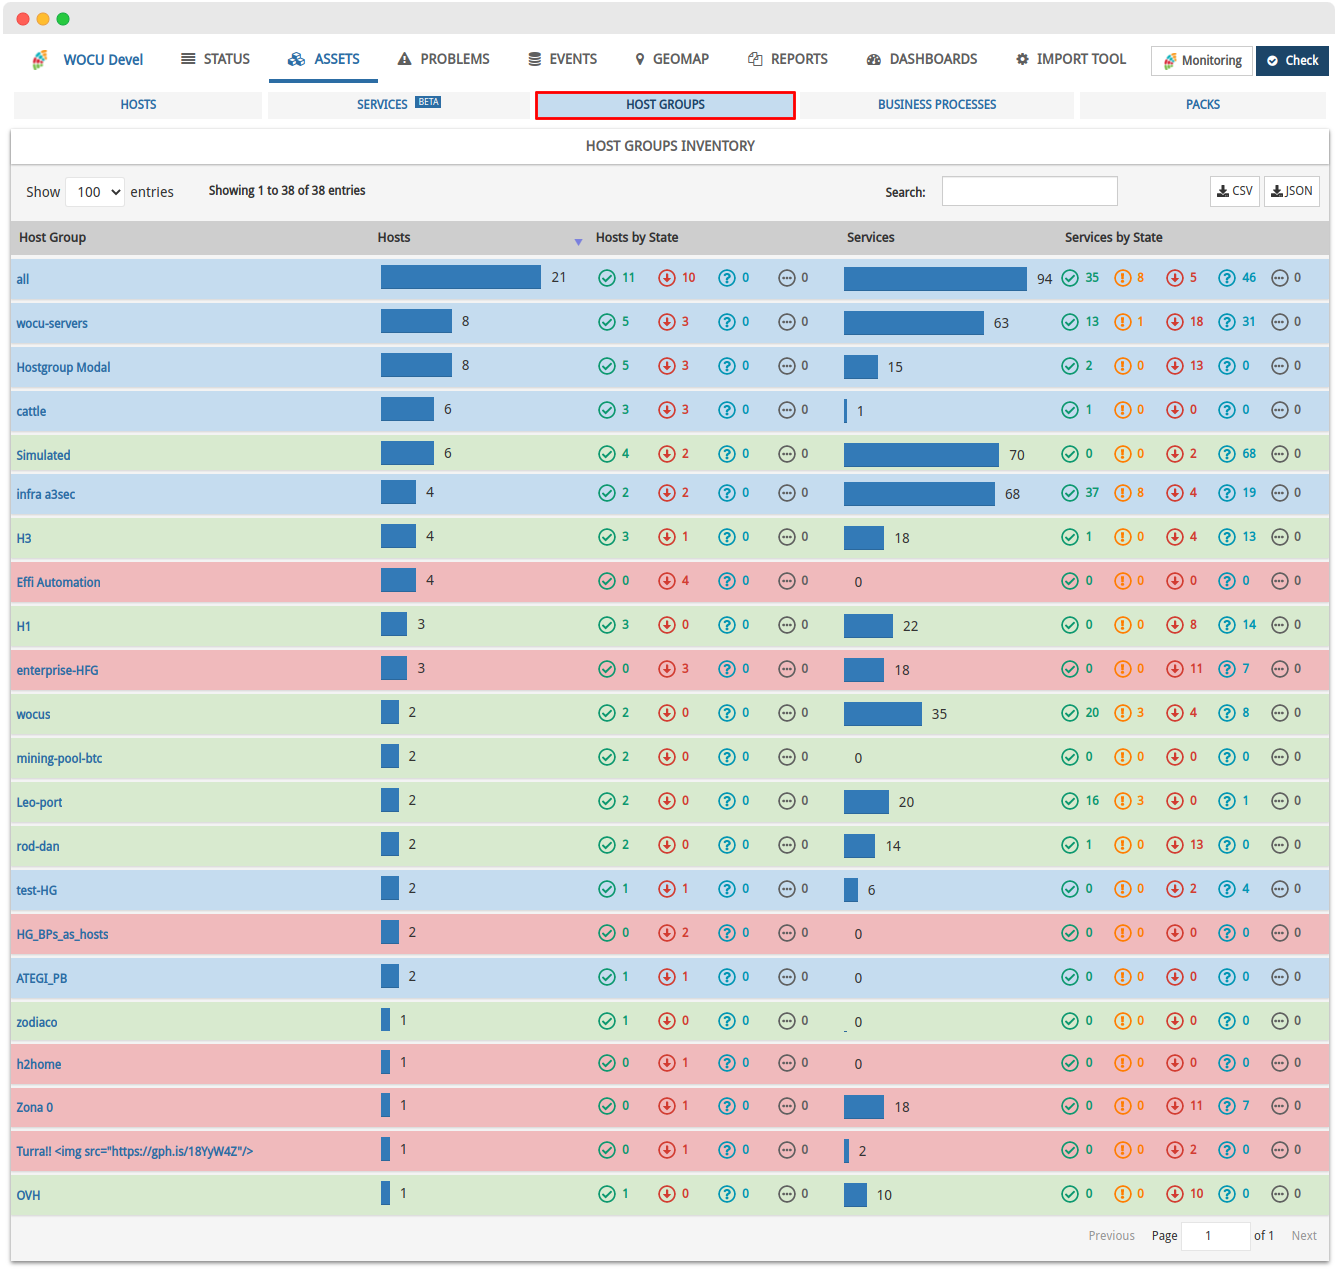Open the STATUS menu
1338x1272 pixels.
(215, 59)
